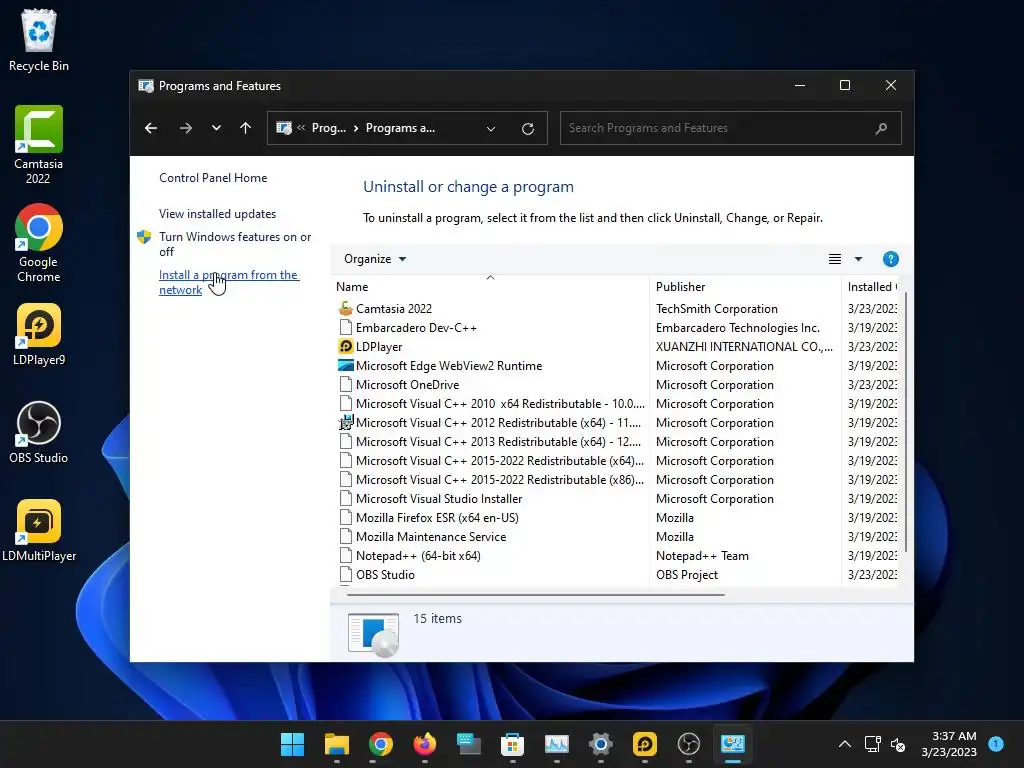
Task: Select Visual C++ 2015-2022 Redistributable (x86)
Action: [x=500, y=479]
